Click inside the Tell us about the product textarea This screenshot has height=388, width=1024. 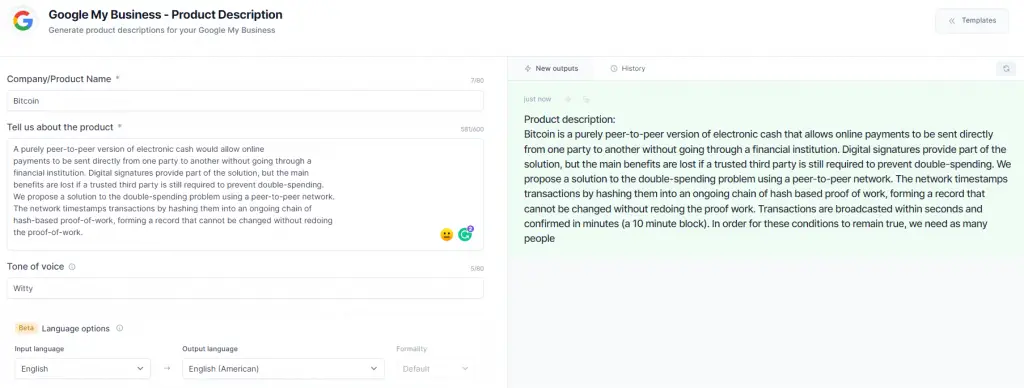point(246,194)
